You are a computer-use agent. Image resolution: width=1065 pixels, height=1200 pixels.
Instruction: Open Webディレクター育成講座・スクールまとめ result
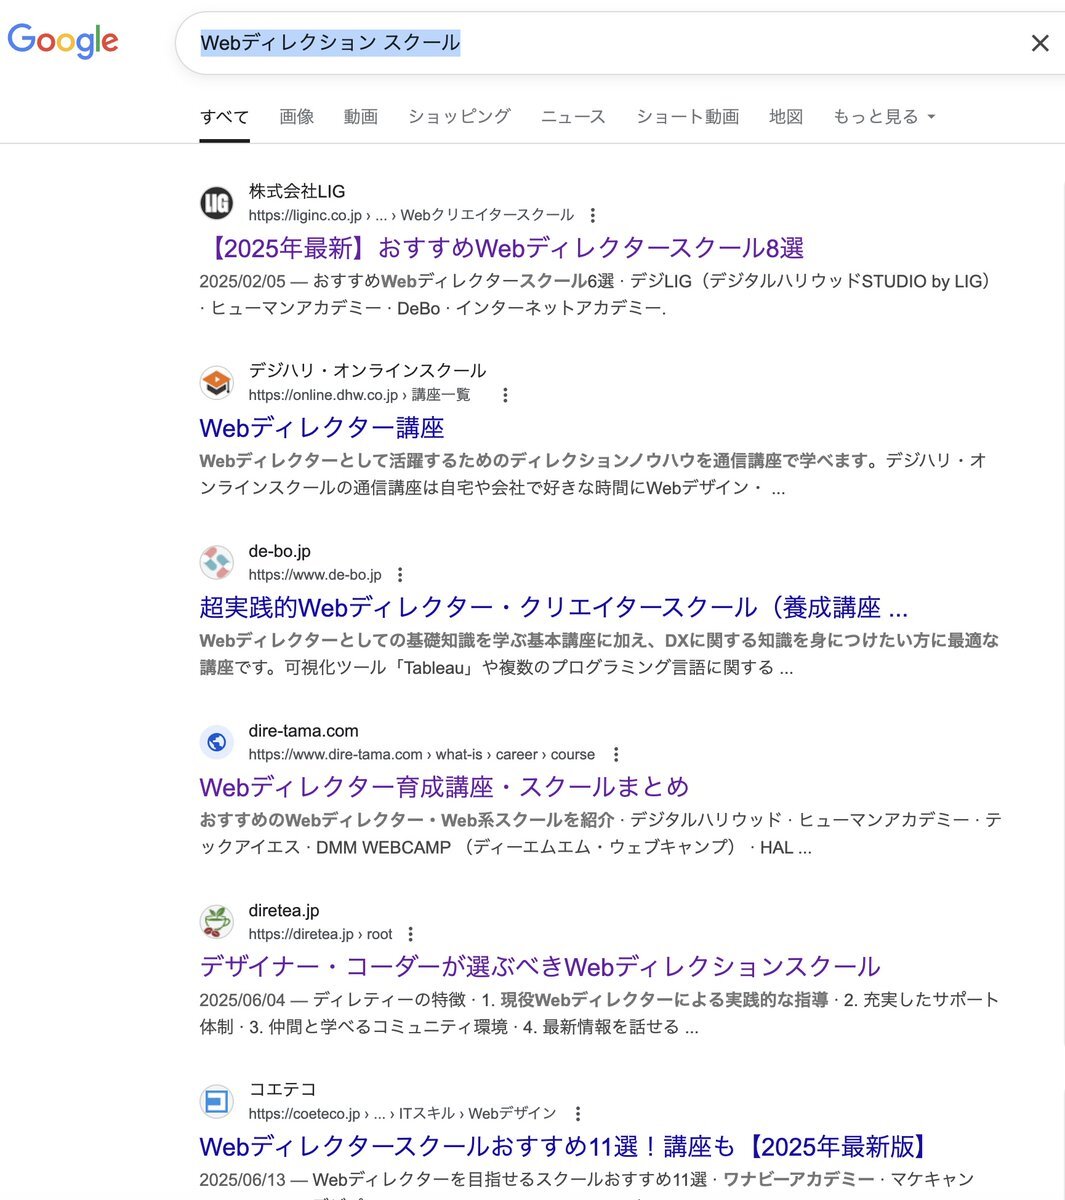coord(445,787)
